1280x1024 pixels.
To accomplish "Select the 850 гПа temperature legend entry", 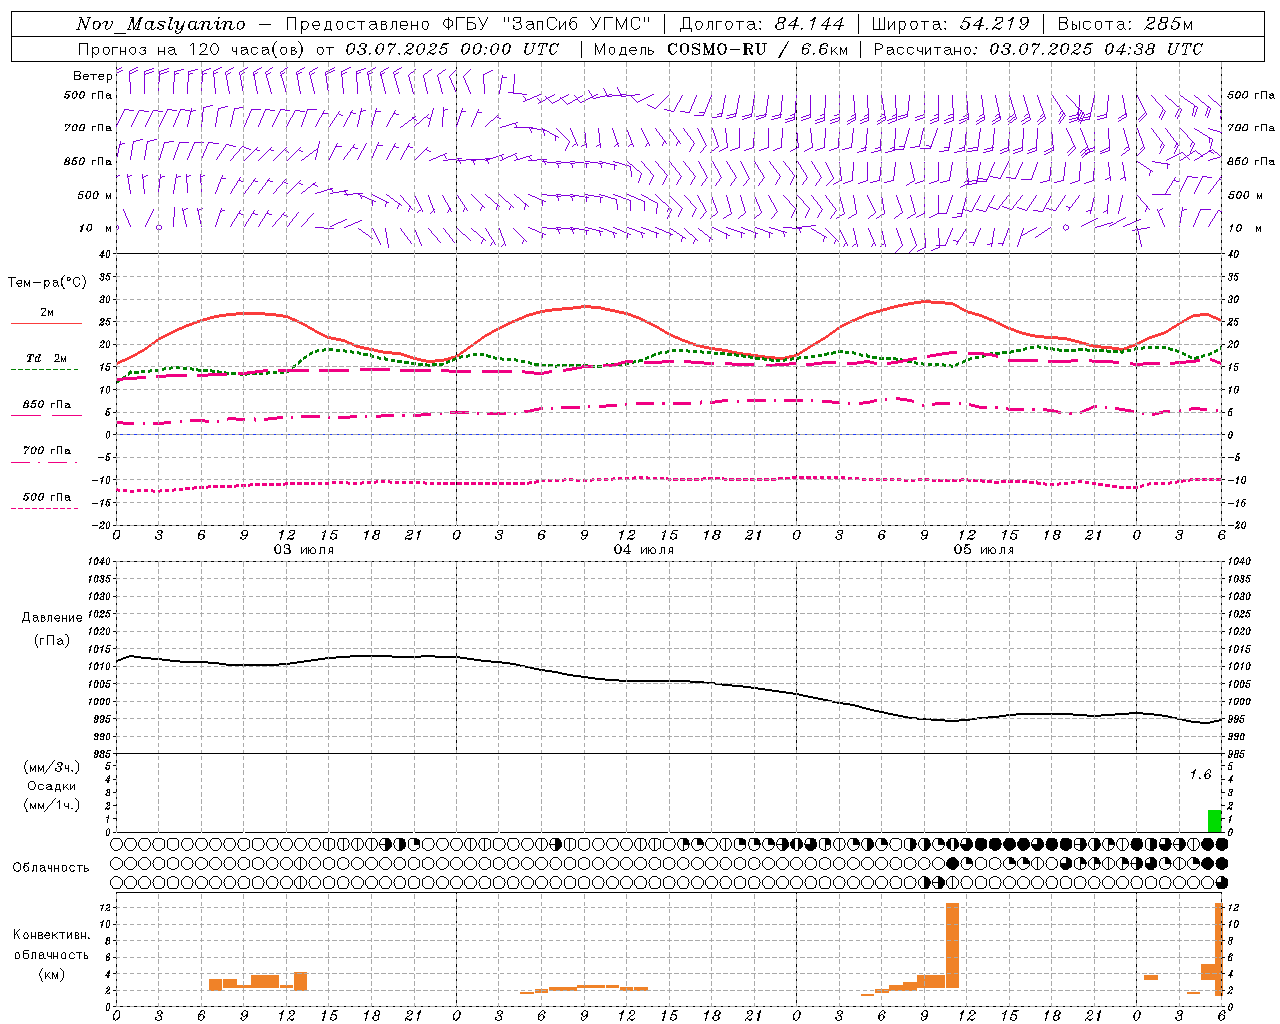I will point(46,406).
